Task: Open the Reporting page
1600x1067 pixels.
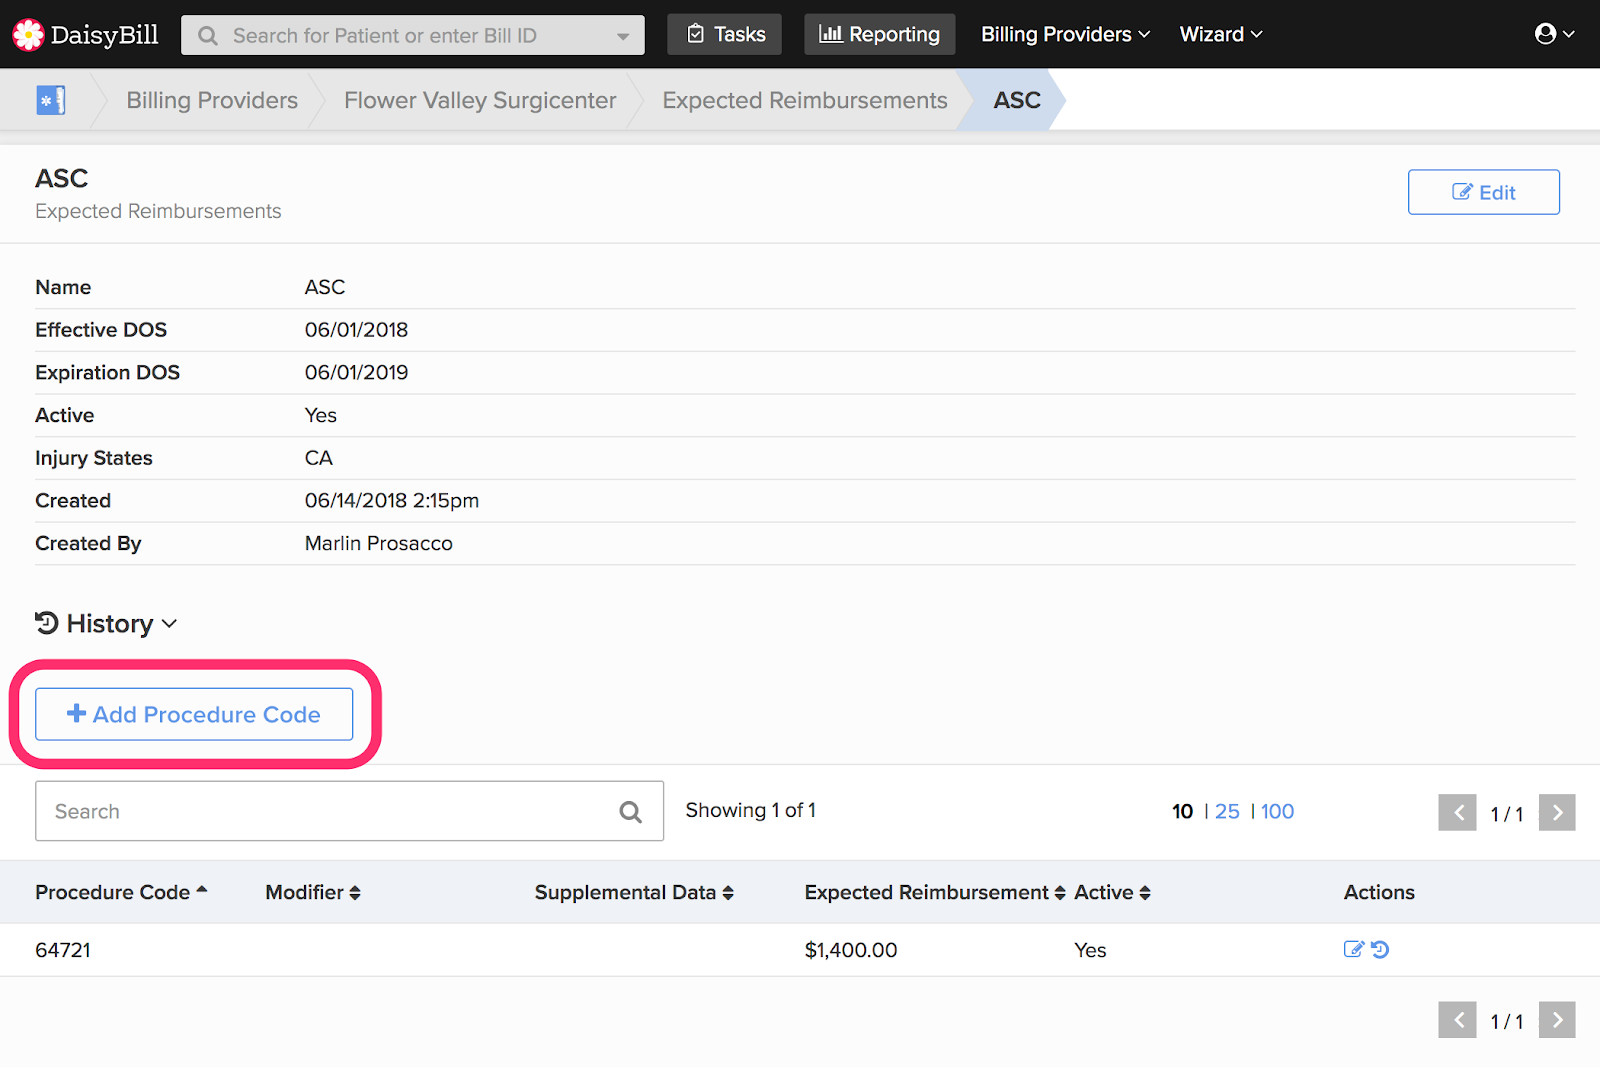Action: click(879, 34)
